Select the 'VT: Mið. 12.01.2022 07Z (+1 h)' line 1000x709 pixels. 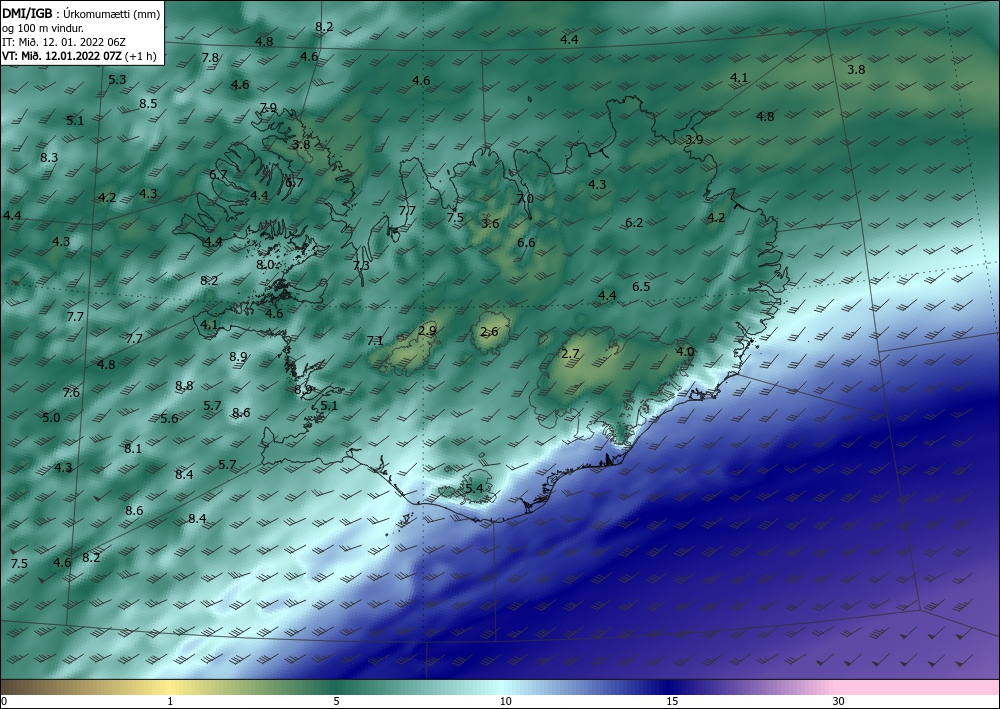pyautogui.click(x=79, y=55)
